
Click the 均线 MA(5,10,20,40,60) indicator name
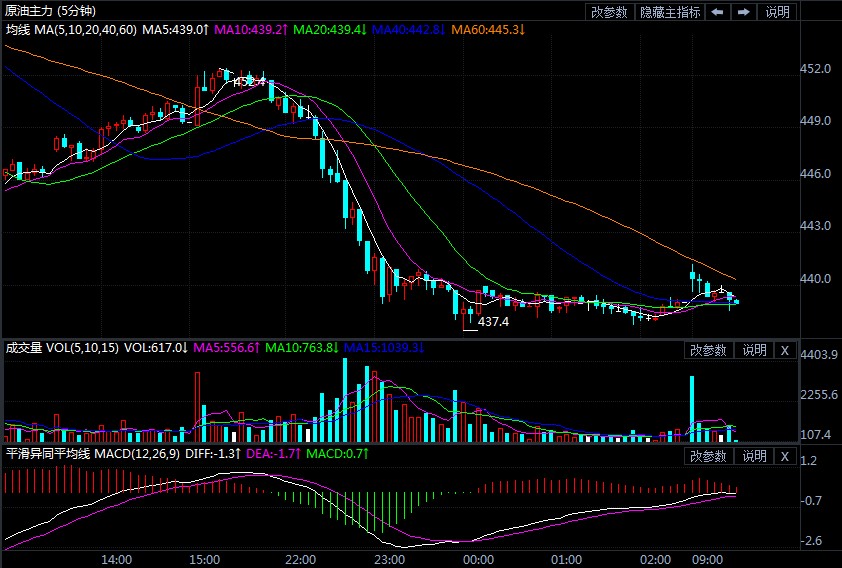70,30
